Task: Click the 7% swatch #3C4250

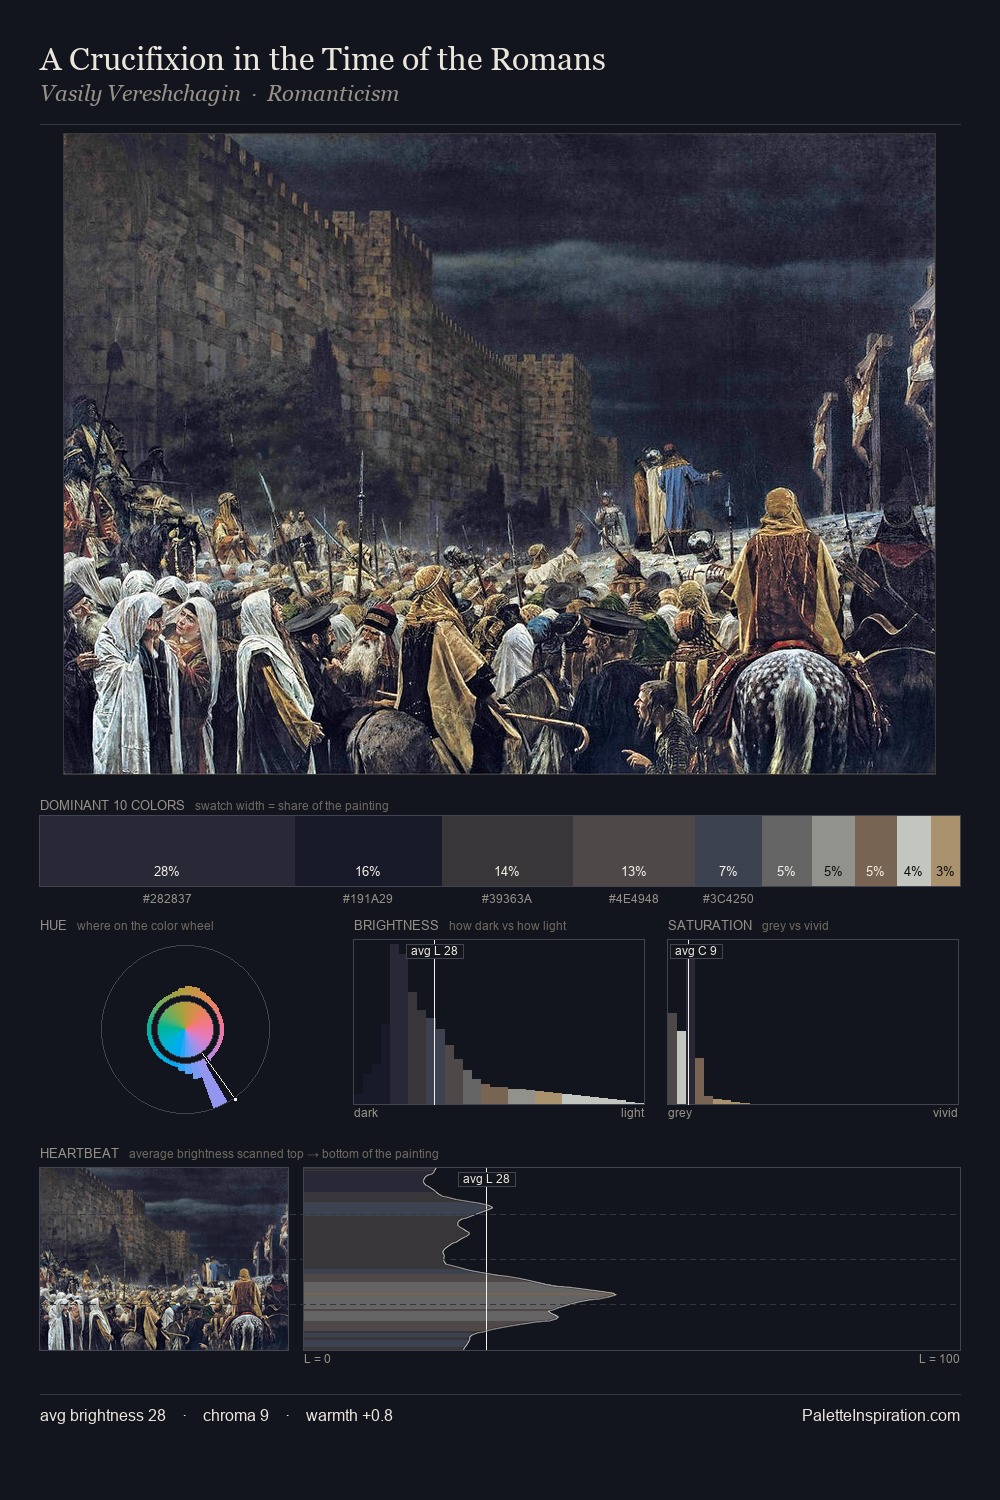Action: [728, 851]
